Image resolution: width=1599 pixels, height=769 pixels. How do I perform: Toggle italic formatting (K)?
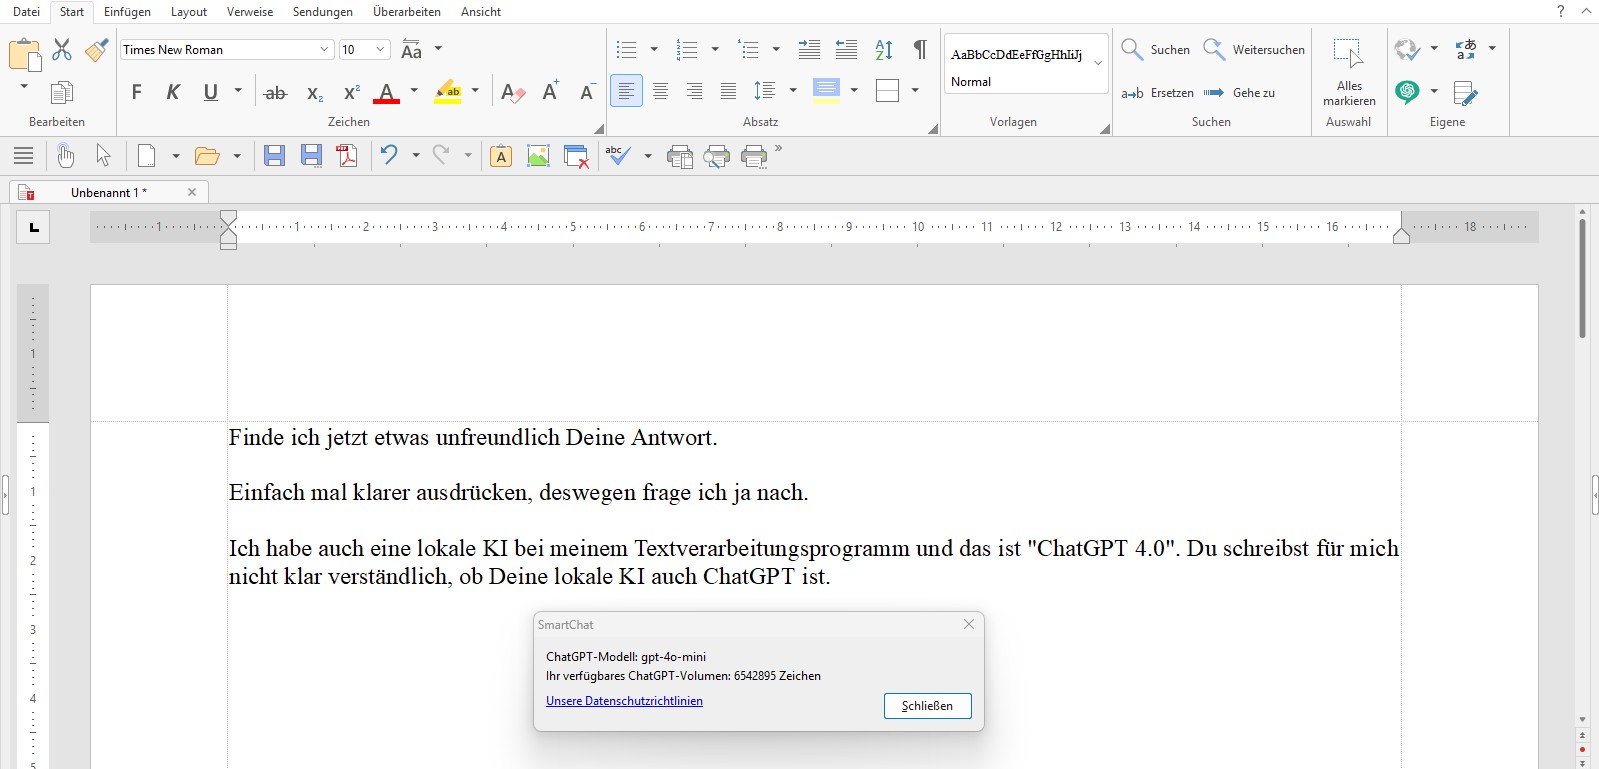[x=173, y=93]
